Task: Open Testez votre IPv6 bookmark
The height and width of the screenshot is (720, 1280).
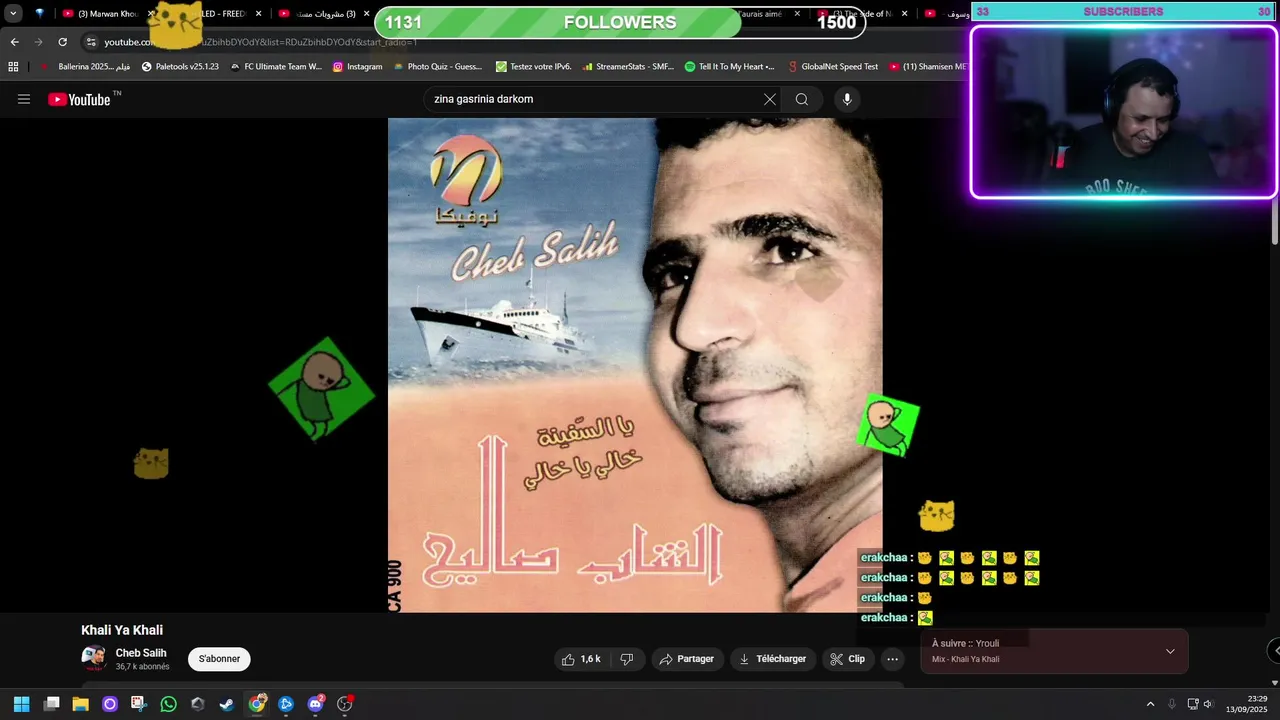Action: pyautogui.click(x=534, y=67)
